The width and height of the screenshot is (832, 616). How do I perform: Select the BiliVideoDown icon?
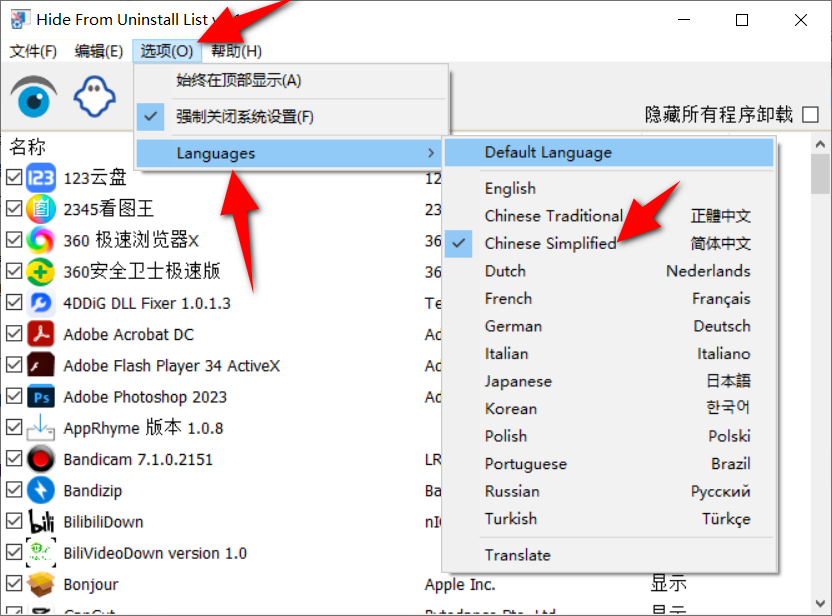pos(41,553)
